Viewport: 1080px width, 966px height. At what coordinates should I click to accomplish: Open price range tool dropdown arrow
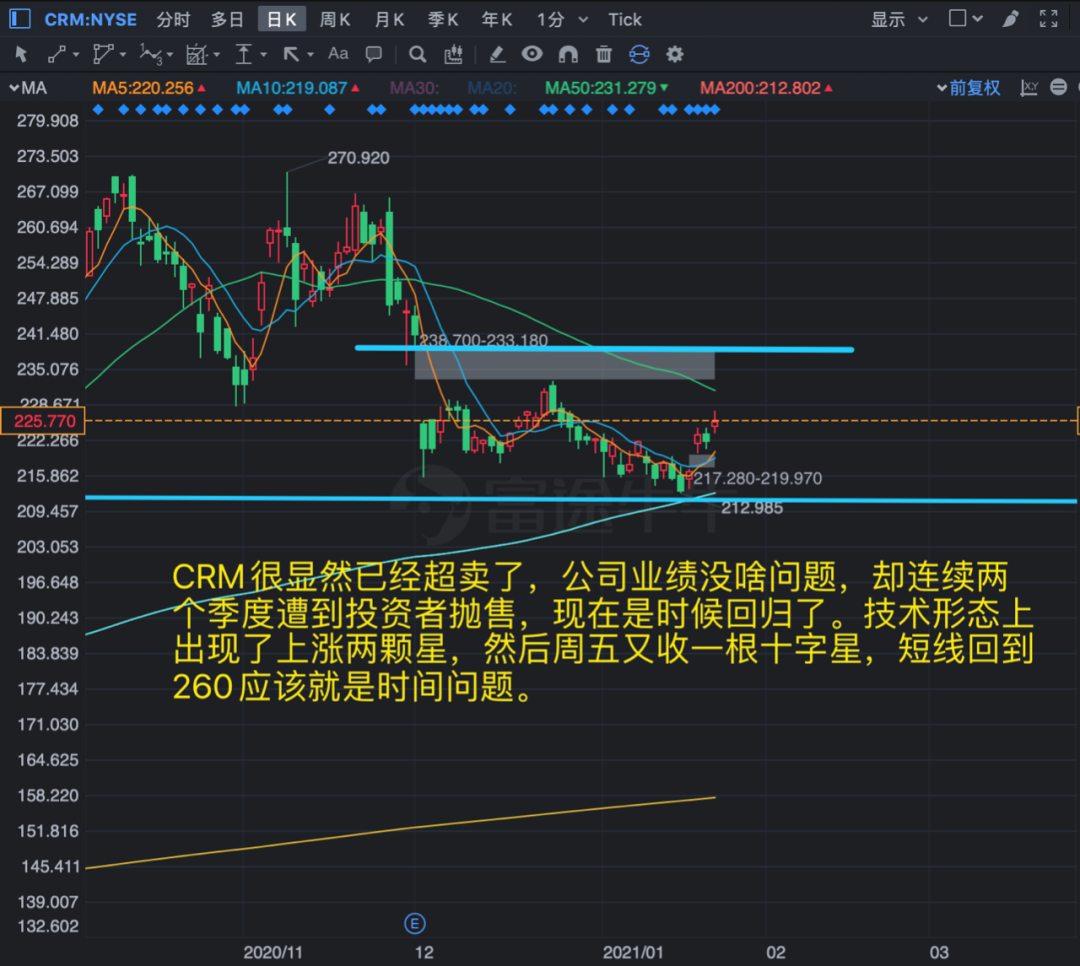coord(263,54)
